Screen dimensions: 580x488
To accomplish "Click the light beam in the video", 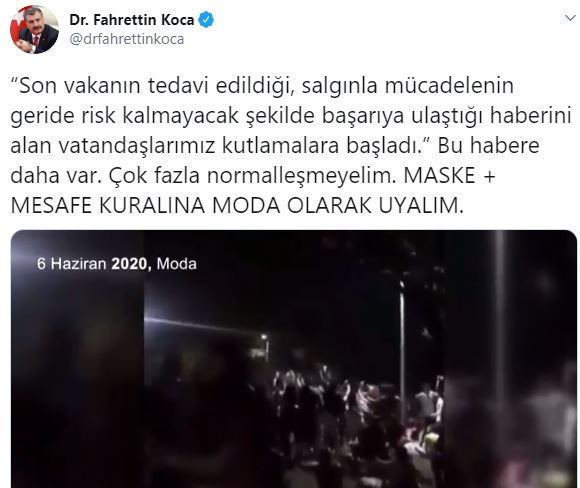I will pos(200,326).
